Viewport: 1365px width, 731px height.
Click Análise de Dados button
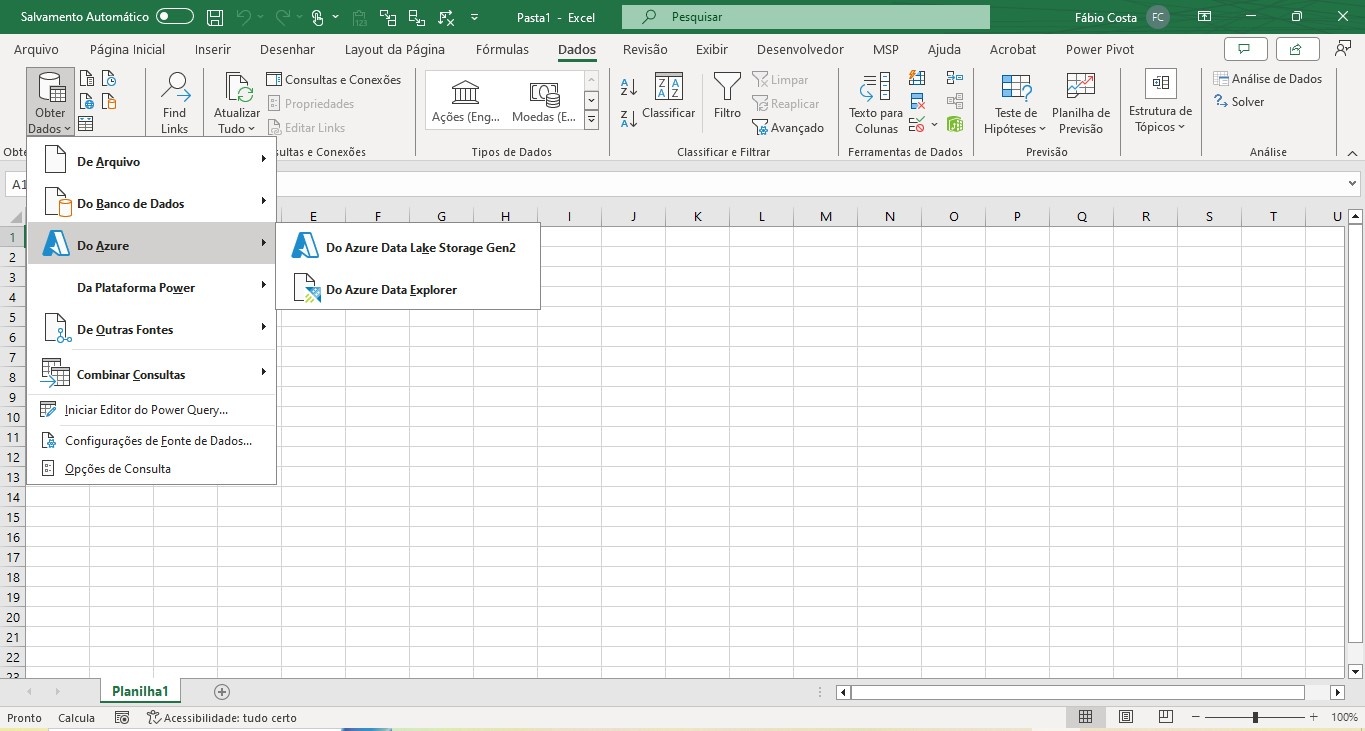click(x=1267, y=79)
